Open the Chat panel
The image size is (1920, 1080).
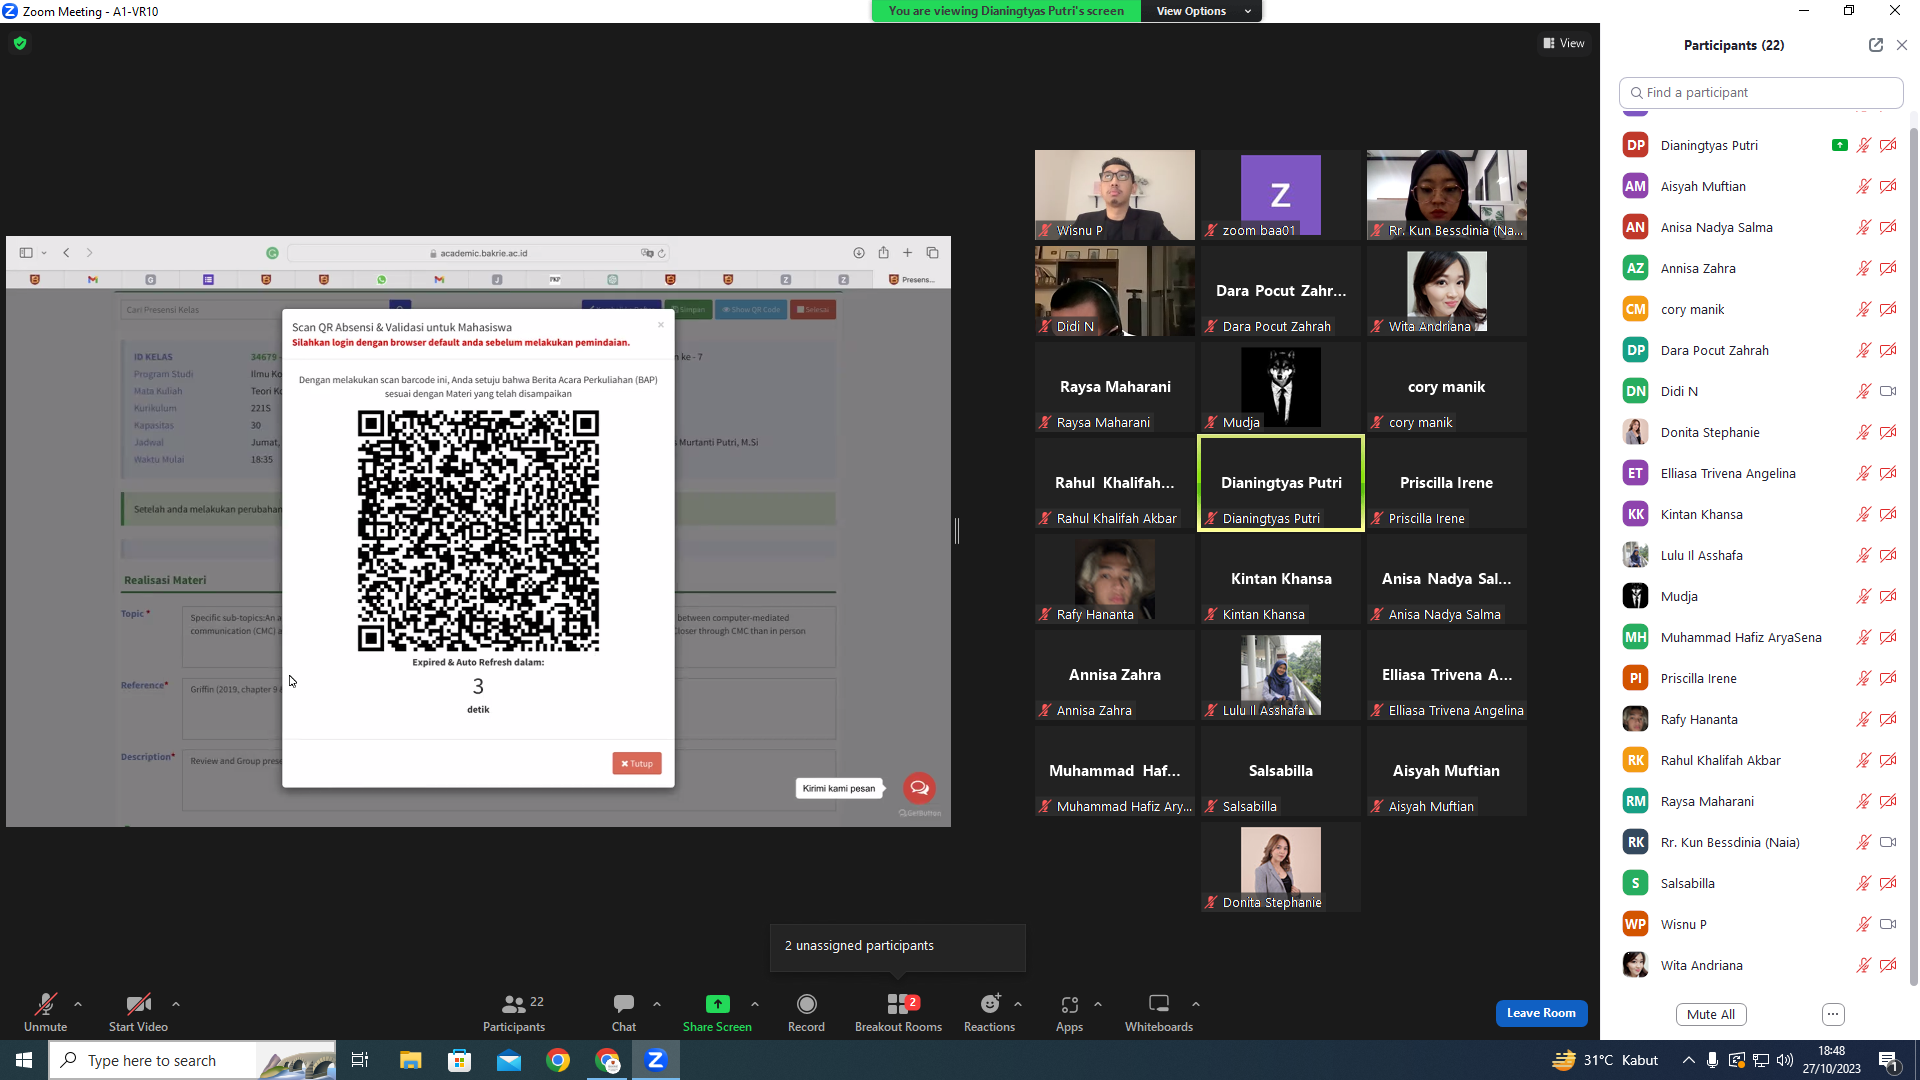(x=624, y=1012)
